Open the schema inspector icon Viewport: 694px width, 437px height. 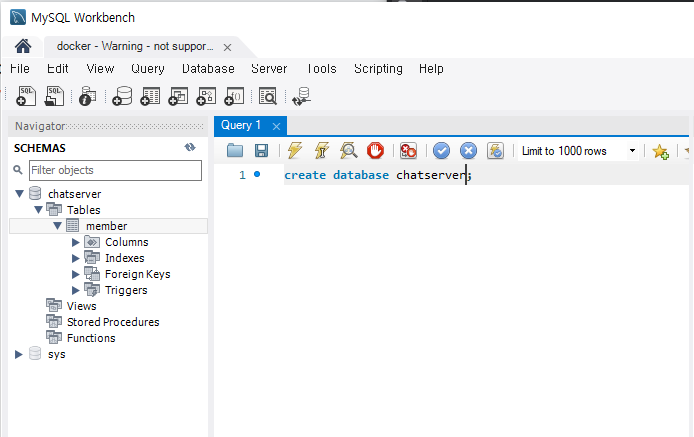(x=88, y=96)
